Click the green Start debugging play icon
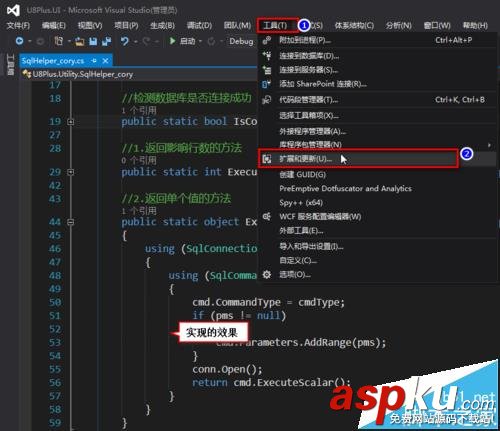The height and width of the screenshot is (431, 500). click(172, 41)
